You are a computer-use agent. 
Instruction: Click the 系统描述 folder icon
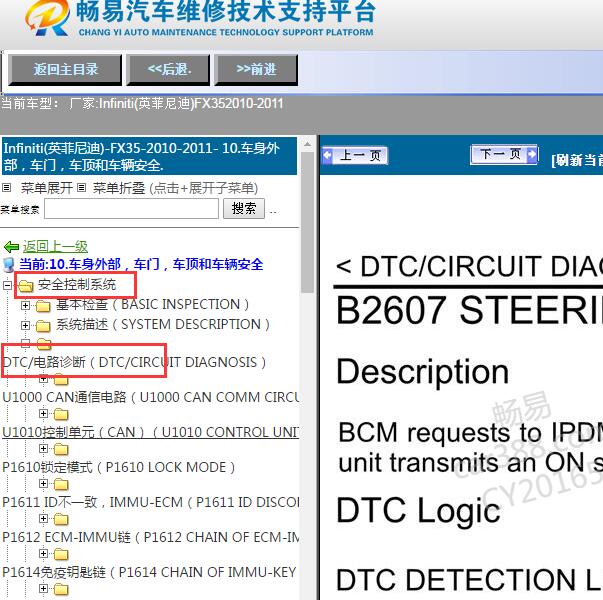[43, 326]
